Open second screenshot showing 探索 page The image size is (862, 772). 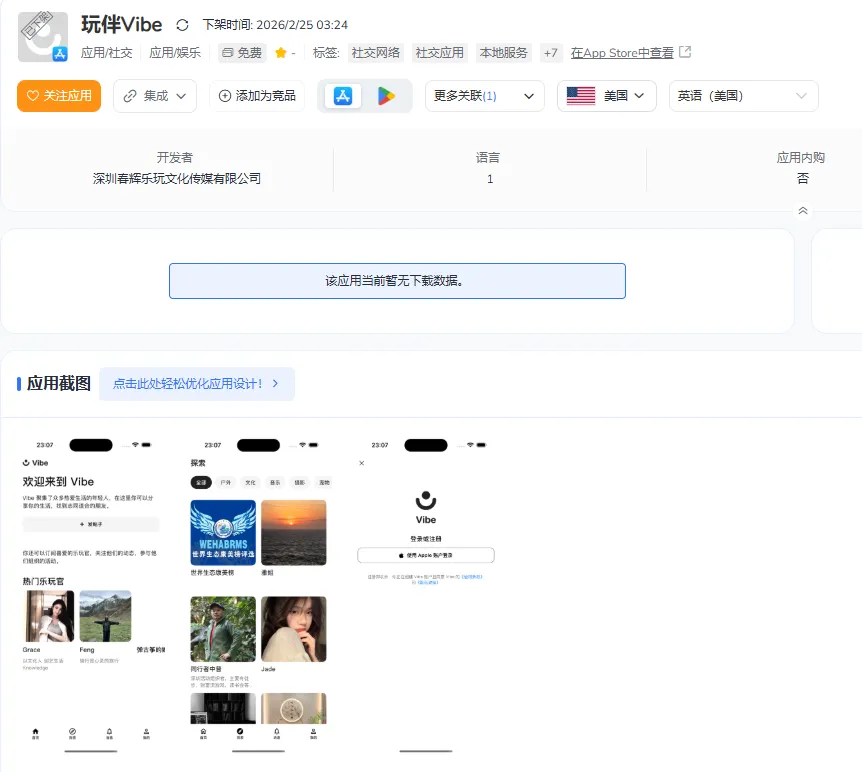click(x=258, y=597)
